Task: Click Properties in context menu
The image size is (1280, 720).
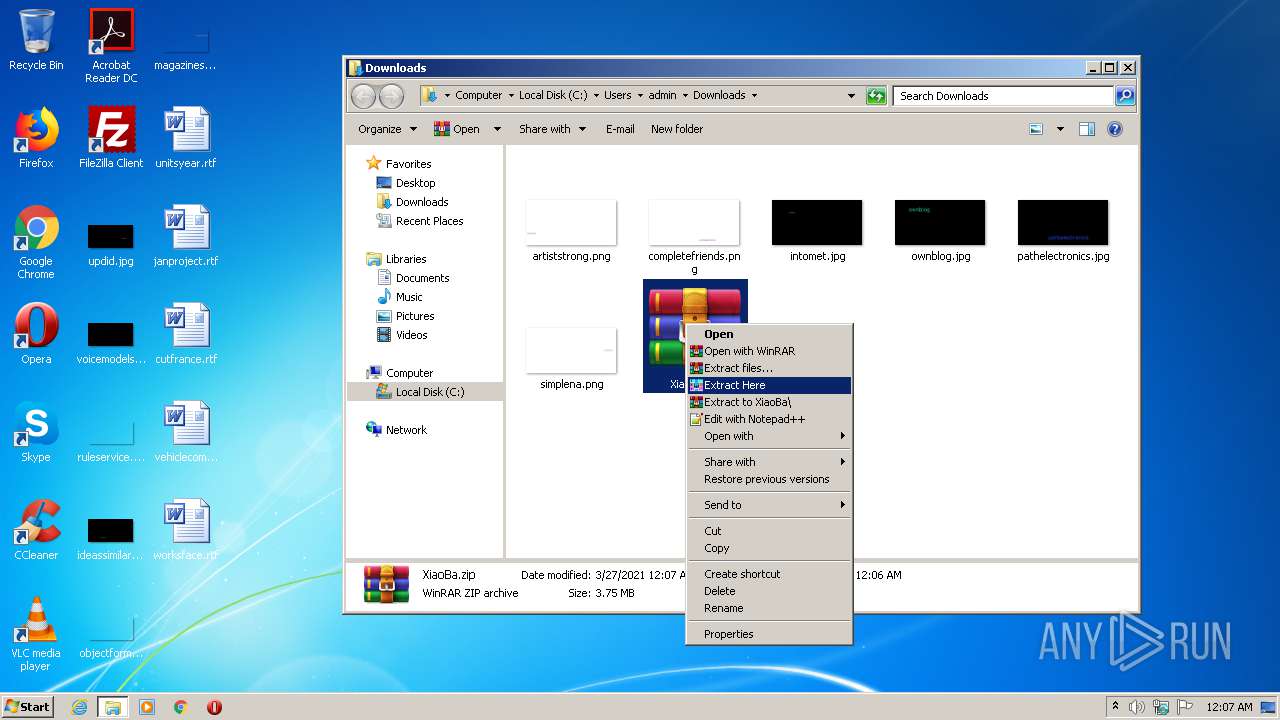Action: [769, 634]
